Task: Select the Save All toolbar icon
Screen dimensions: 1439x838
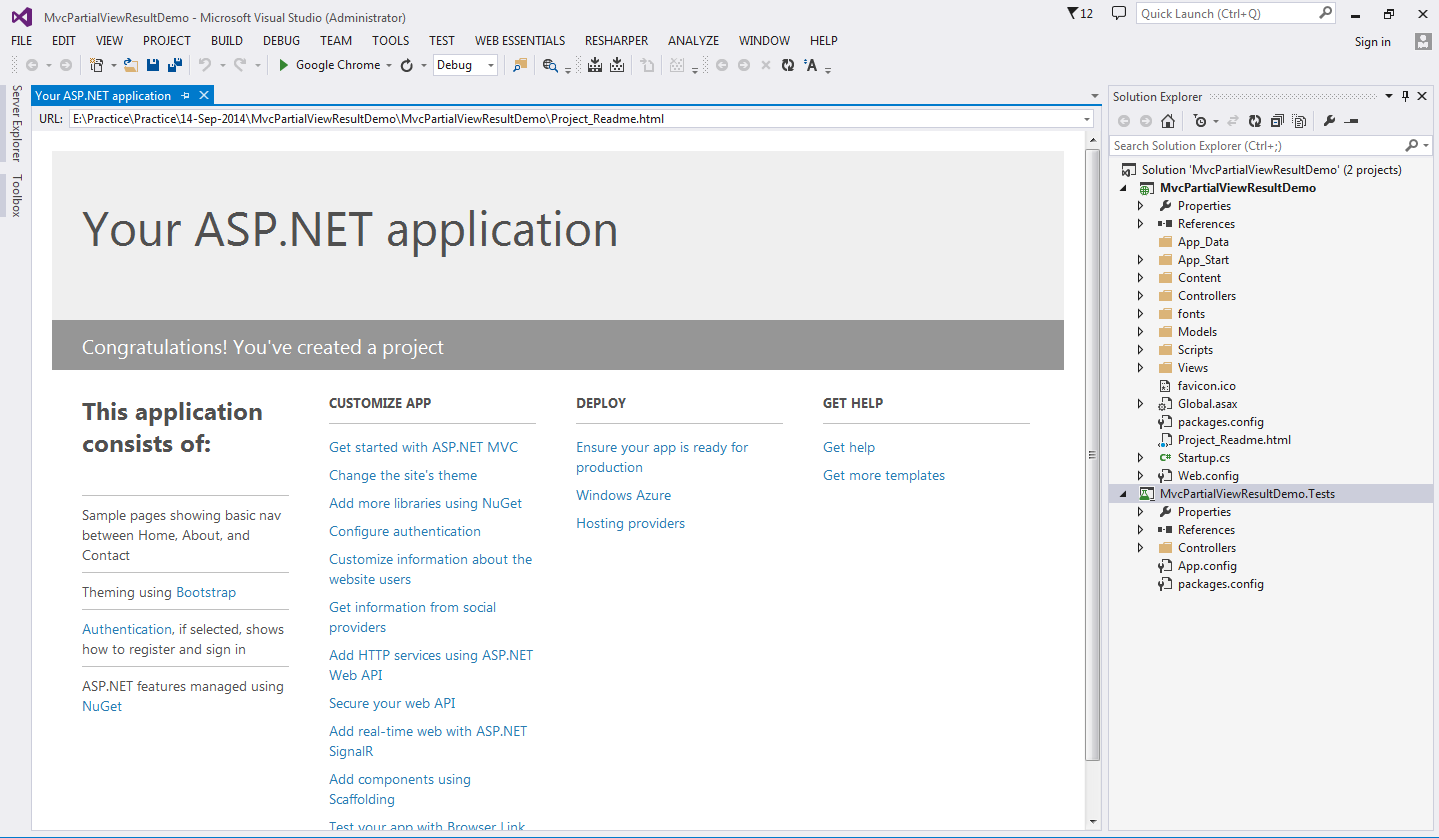Action: click(172, 65)
